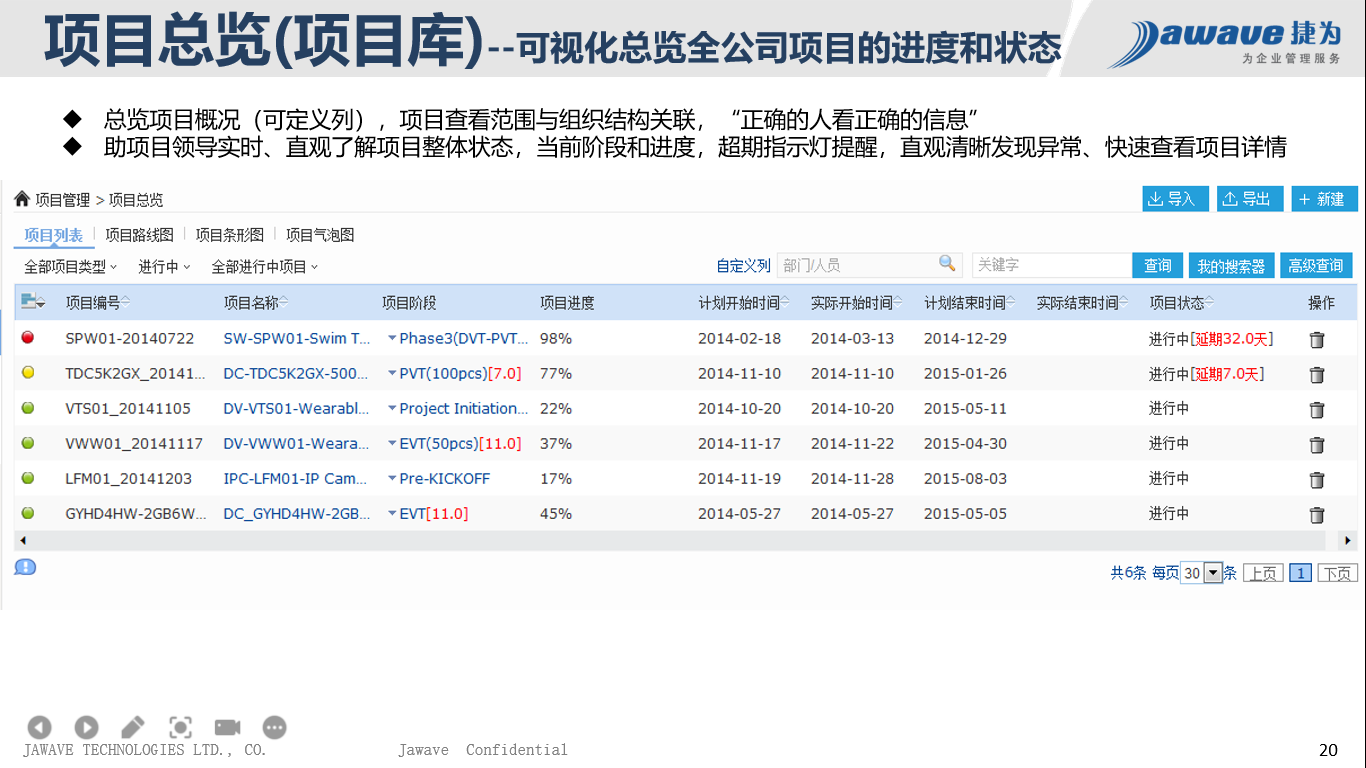Switch to the 项目路线图 tab
The width and height of the screenshot is (1366, 768).
tap(139, 235)
